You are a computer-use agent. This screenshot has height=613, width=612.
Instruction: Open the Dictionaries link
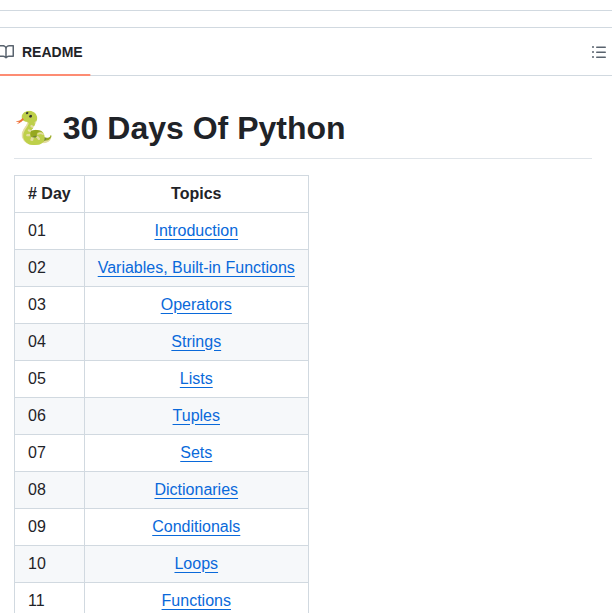(x=196, y=489)
